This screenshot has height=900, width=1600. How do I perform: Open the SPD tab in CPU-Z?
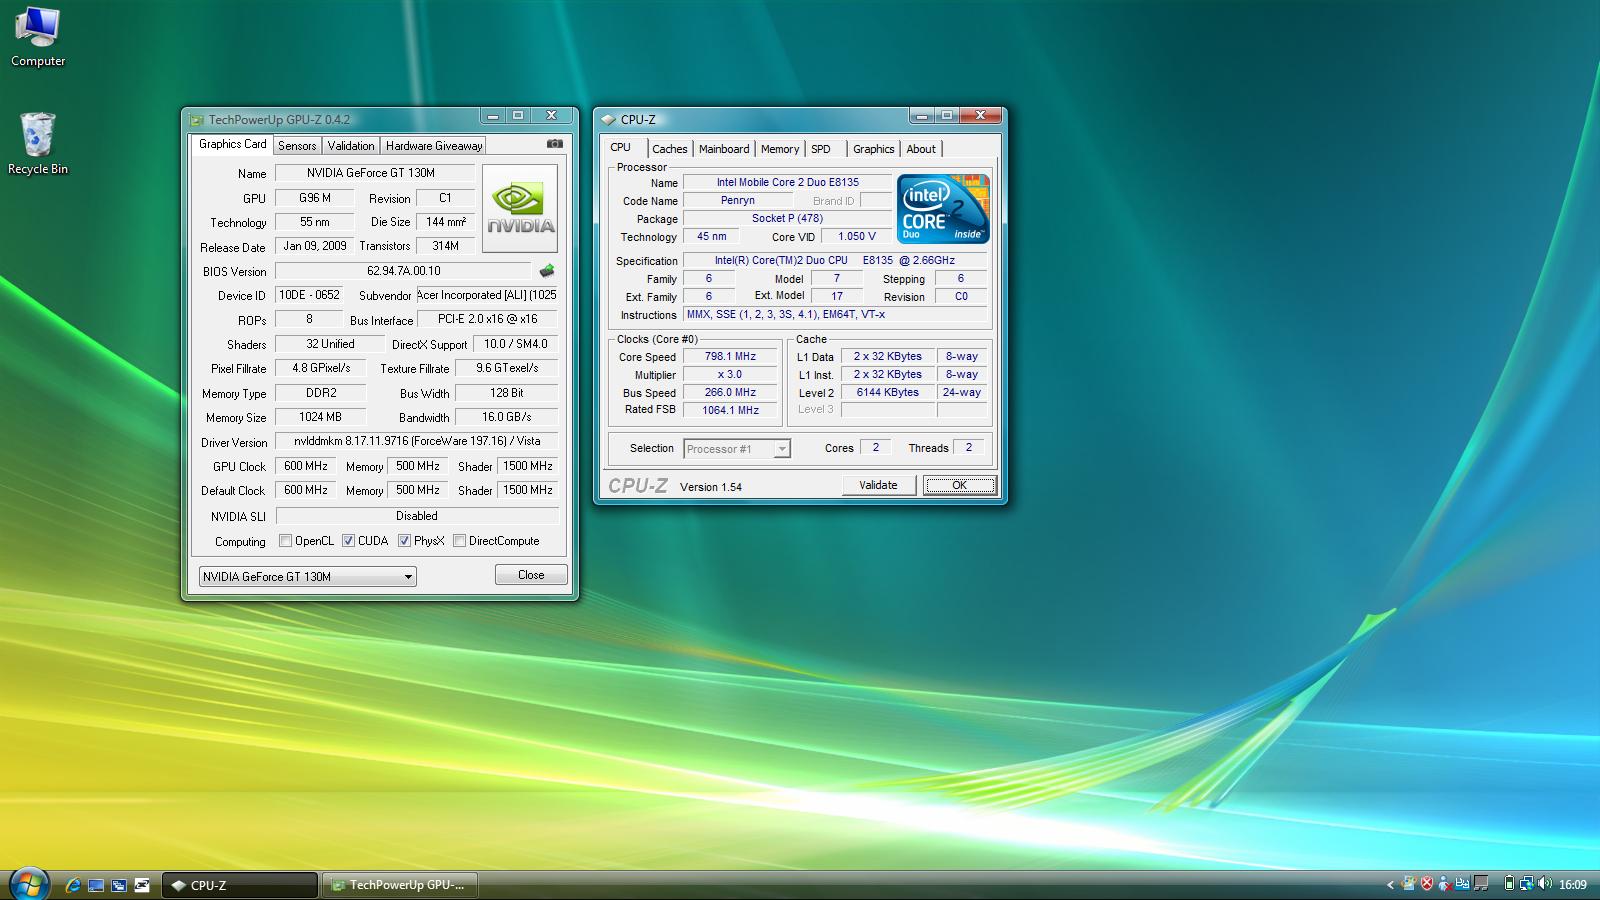[x=821, y=149]
